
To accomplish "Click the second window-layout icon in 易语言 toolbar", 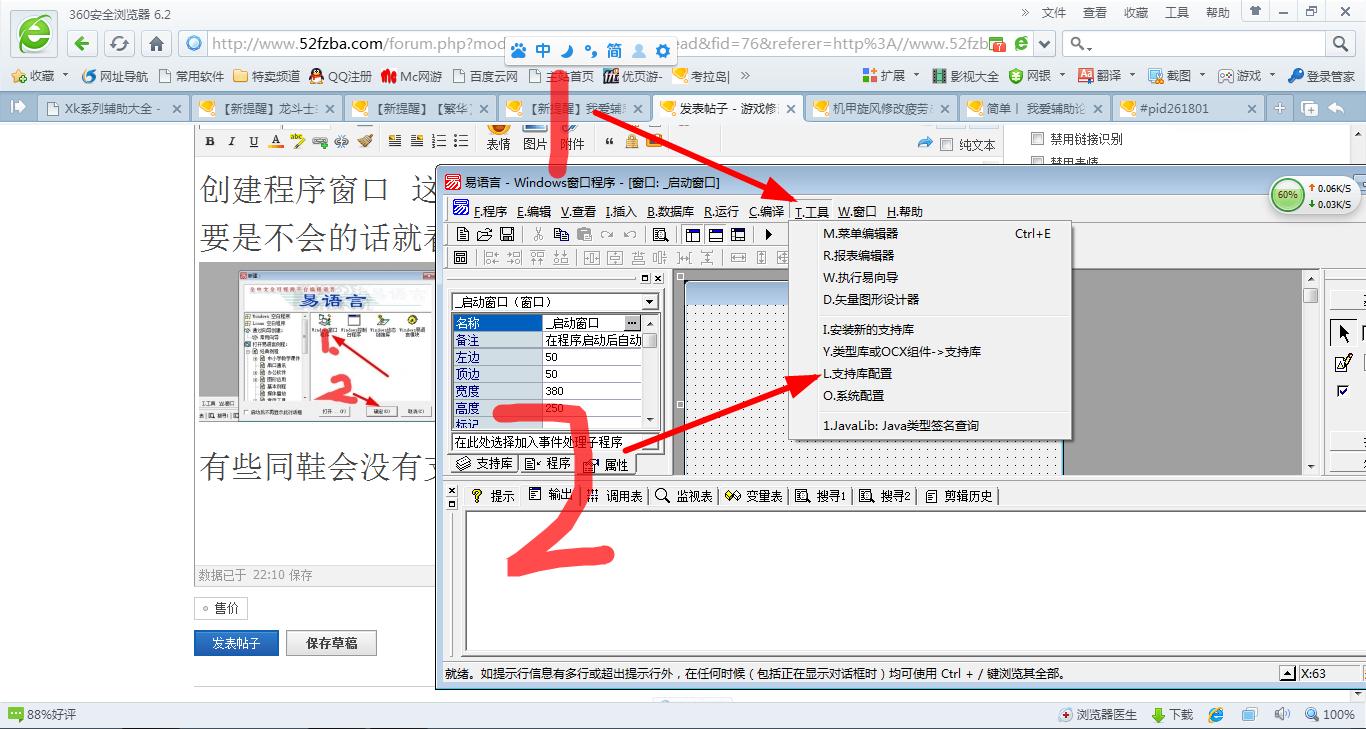I will 716,235.
